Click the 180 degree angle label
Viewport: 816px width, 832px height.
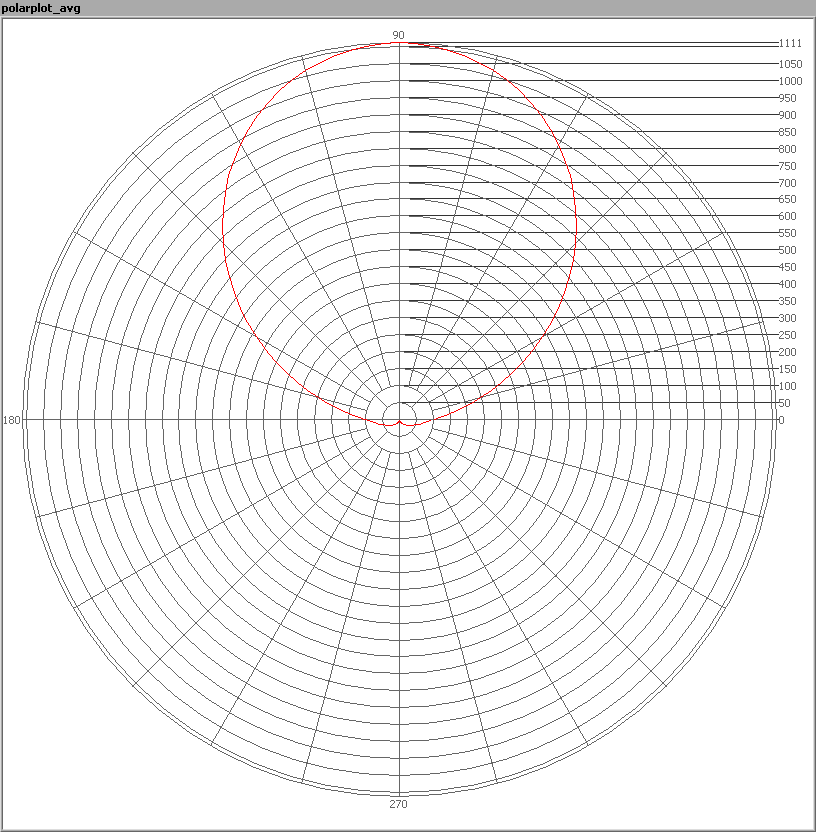click(12, 420)
